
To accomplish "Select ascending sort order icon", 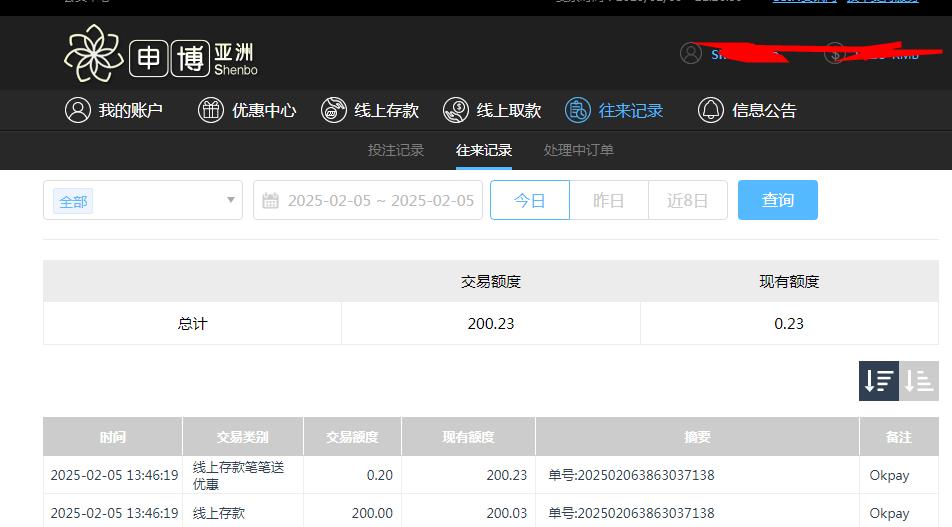I will pos(919,381).
